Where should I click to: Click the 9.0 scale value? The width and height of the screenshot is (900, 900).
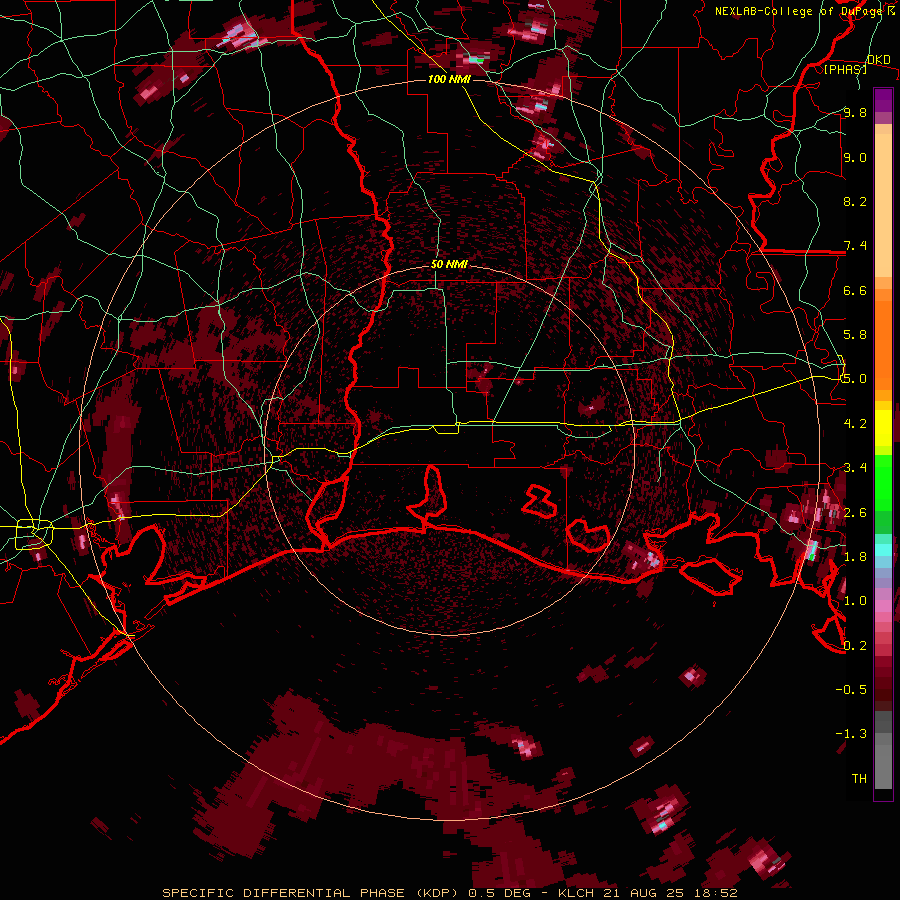coord(855,157)
